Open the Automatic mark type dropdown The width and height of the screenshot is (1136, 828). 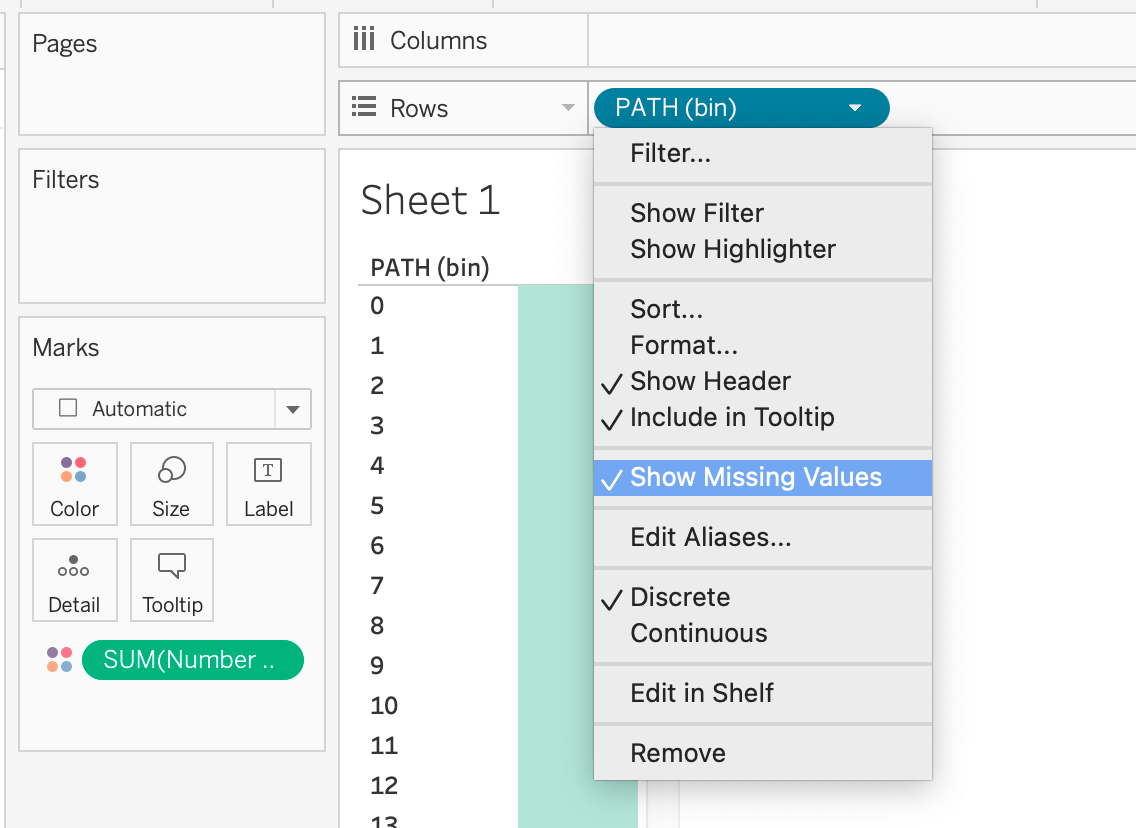click(292, 409)
